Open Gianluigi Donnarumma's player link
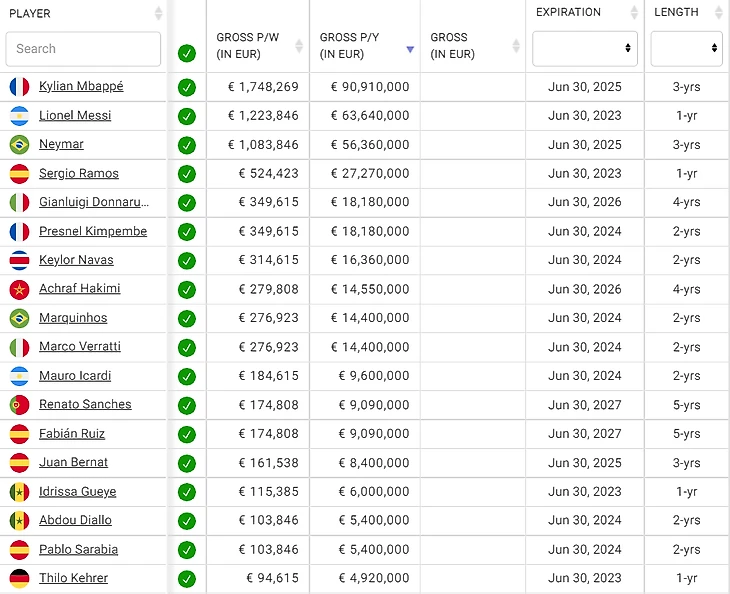This screenshot has height=594, width=730. point(93,202)
